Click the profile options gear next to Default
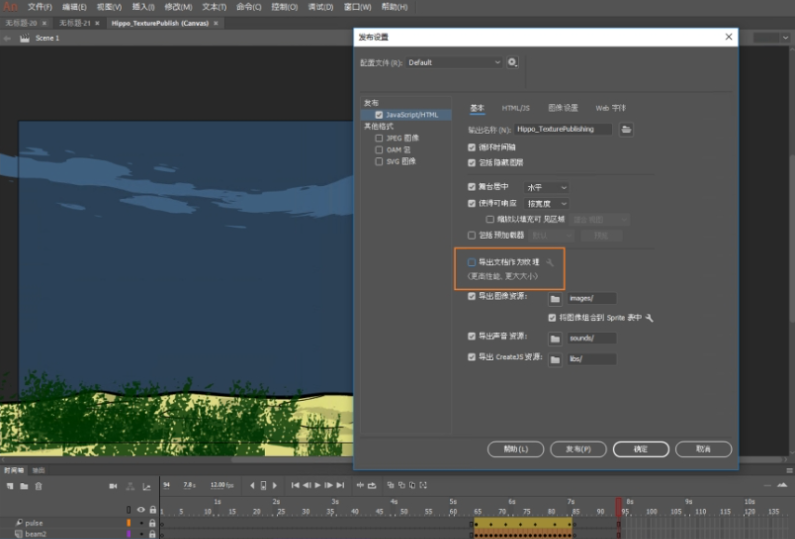 click(512, 62)
